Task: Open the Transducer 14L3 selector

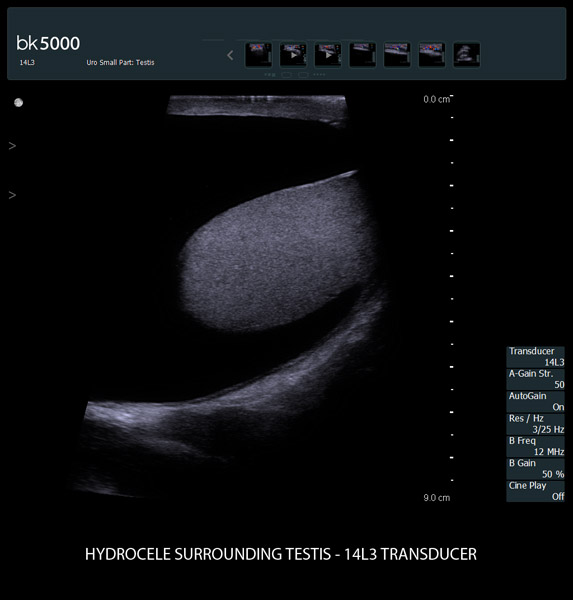Action: tap(535, 357)
